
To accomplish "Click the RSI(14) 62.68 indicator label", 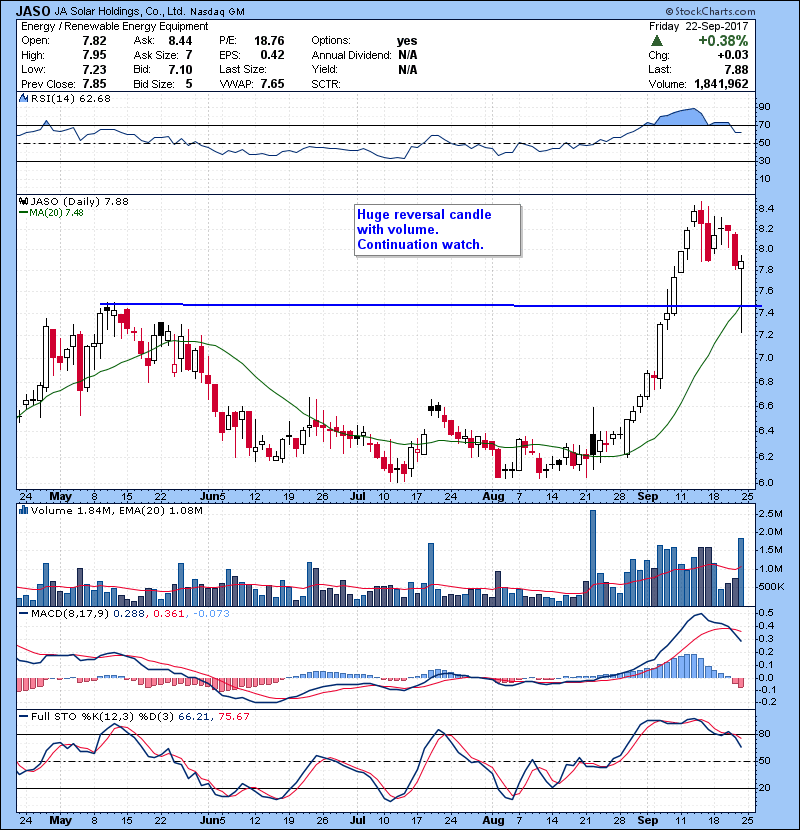I will click(70, 98).
